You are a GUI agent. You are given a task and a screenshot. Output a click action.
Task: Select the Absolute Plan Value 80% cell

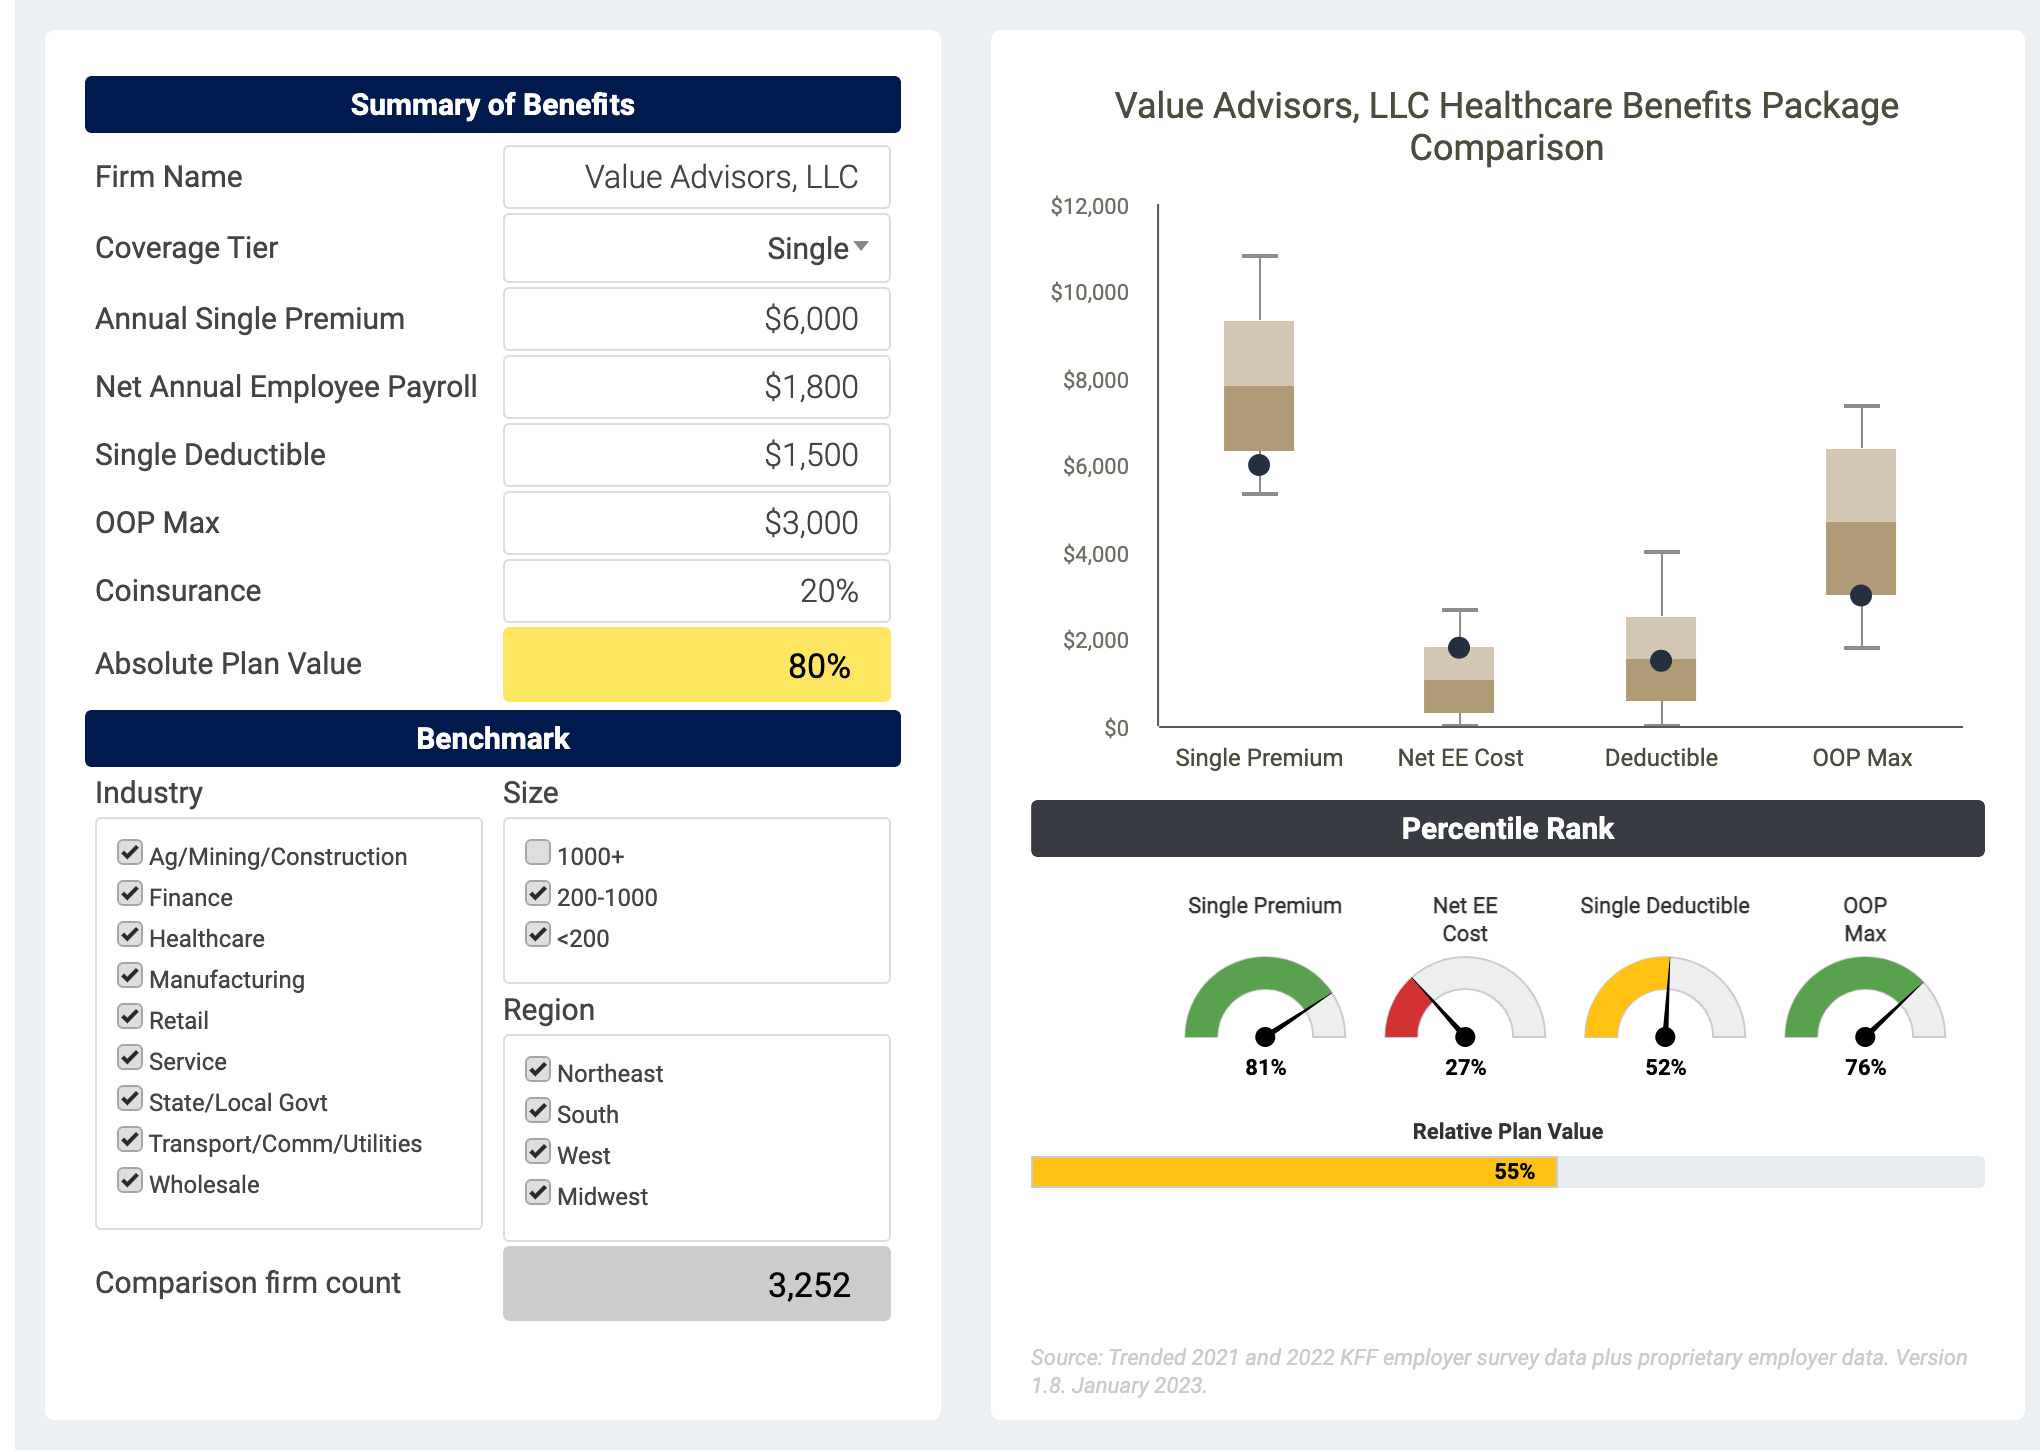pos(697,665)
